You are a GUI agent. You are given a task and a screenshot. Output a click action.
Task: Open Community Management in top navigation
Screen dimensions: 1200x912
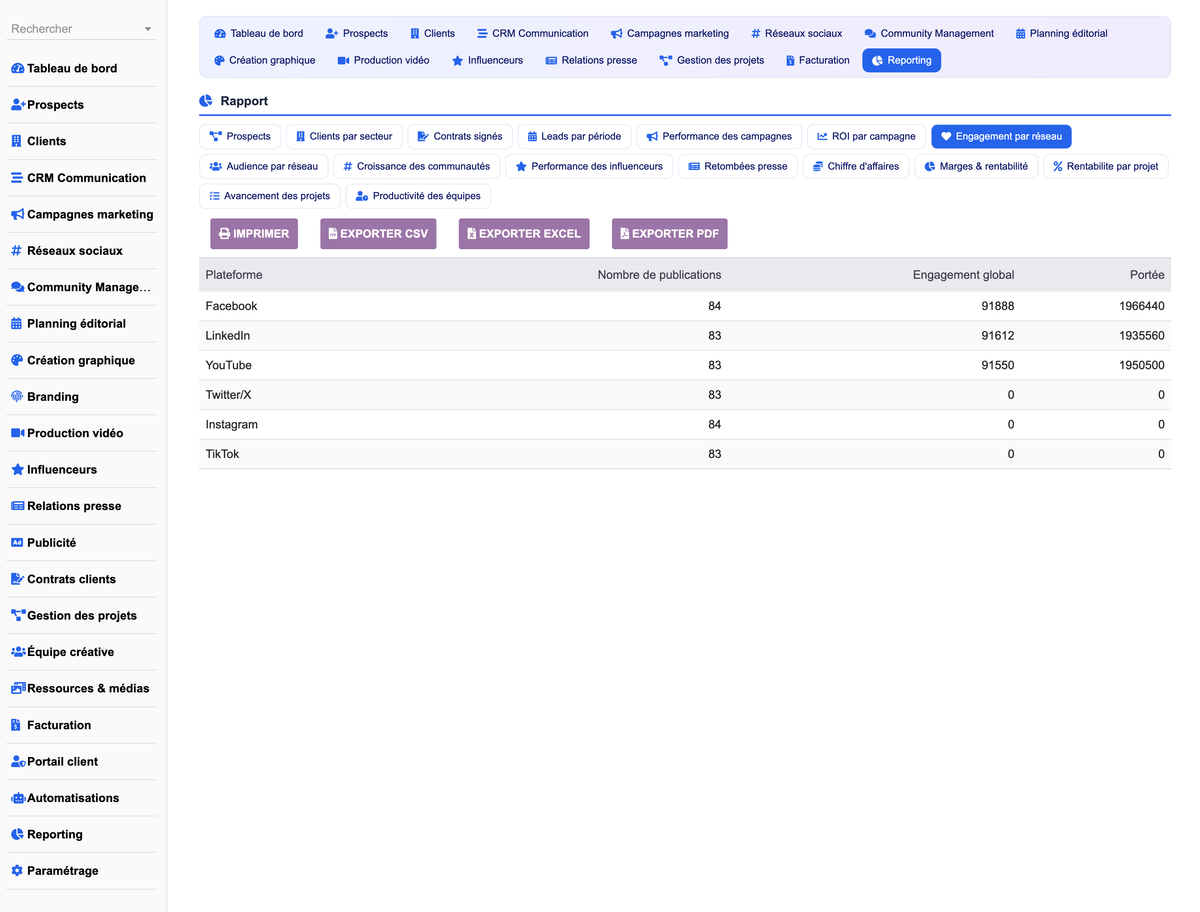pos(929,34)
